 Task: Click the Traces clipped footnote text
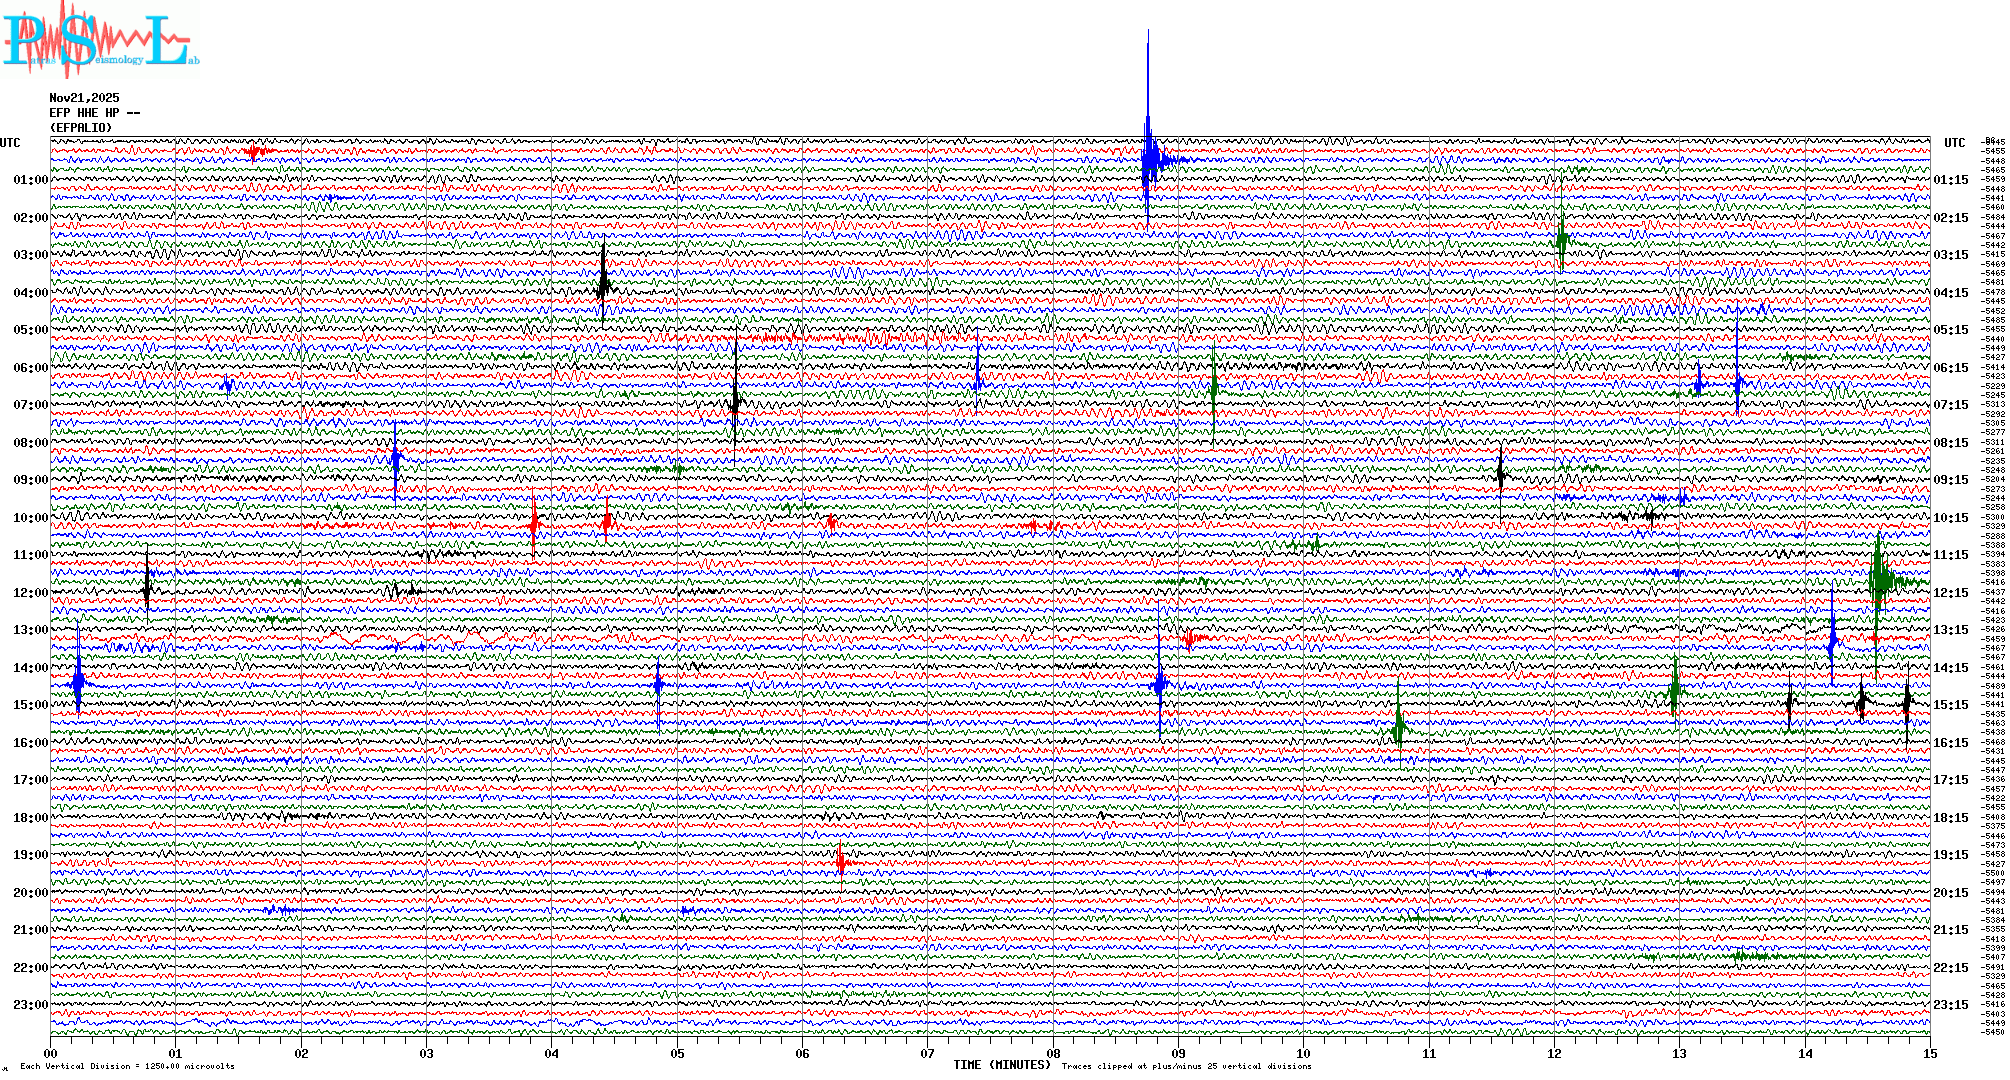pyautogui.click(x=1186, y=1066)
